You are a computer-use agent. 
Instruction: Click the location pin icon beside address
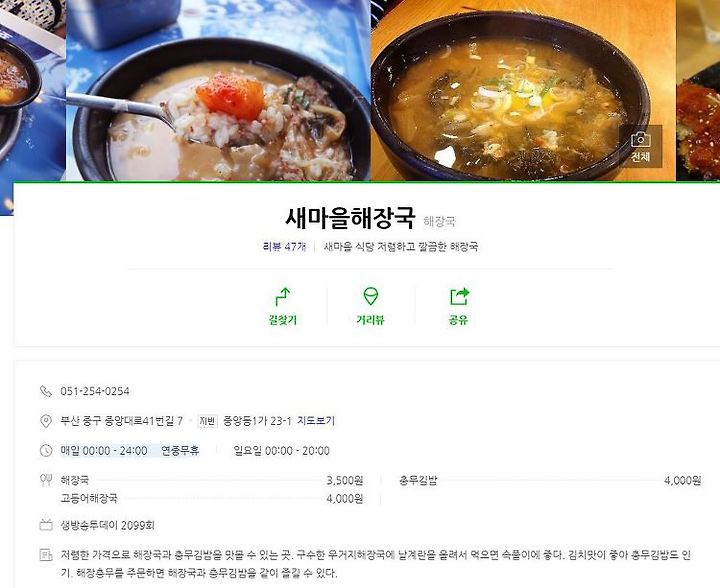[x=46, y=421]
